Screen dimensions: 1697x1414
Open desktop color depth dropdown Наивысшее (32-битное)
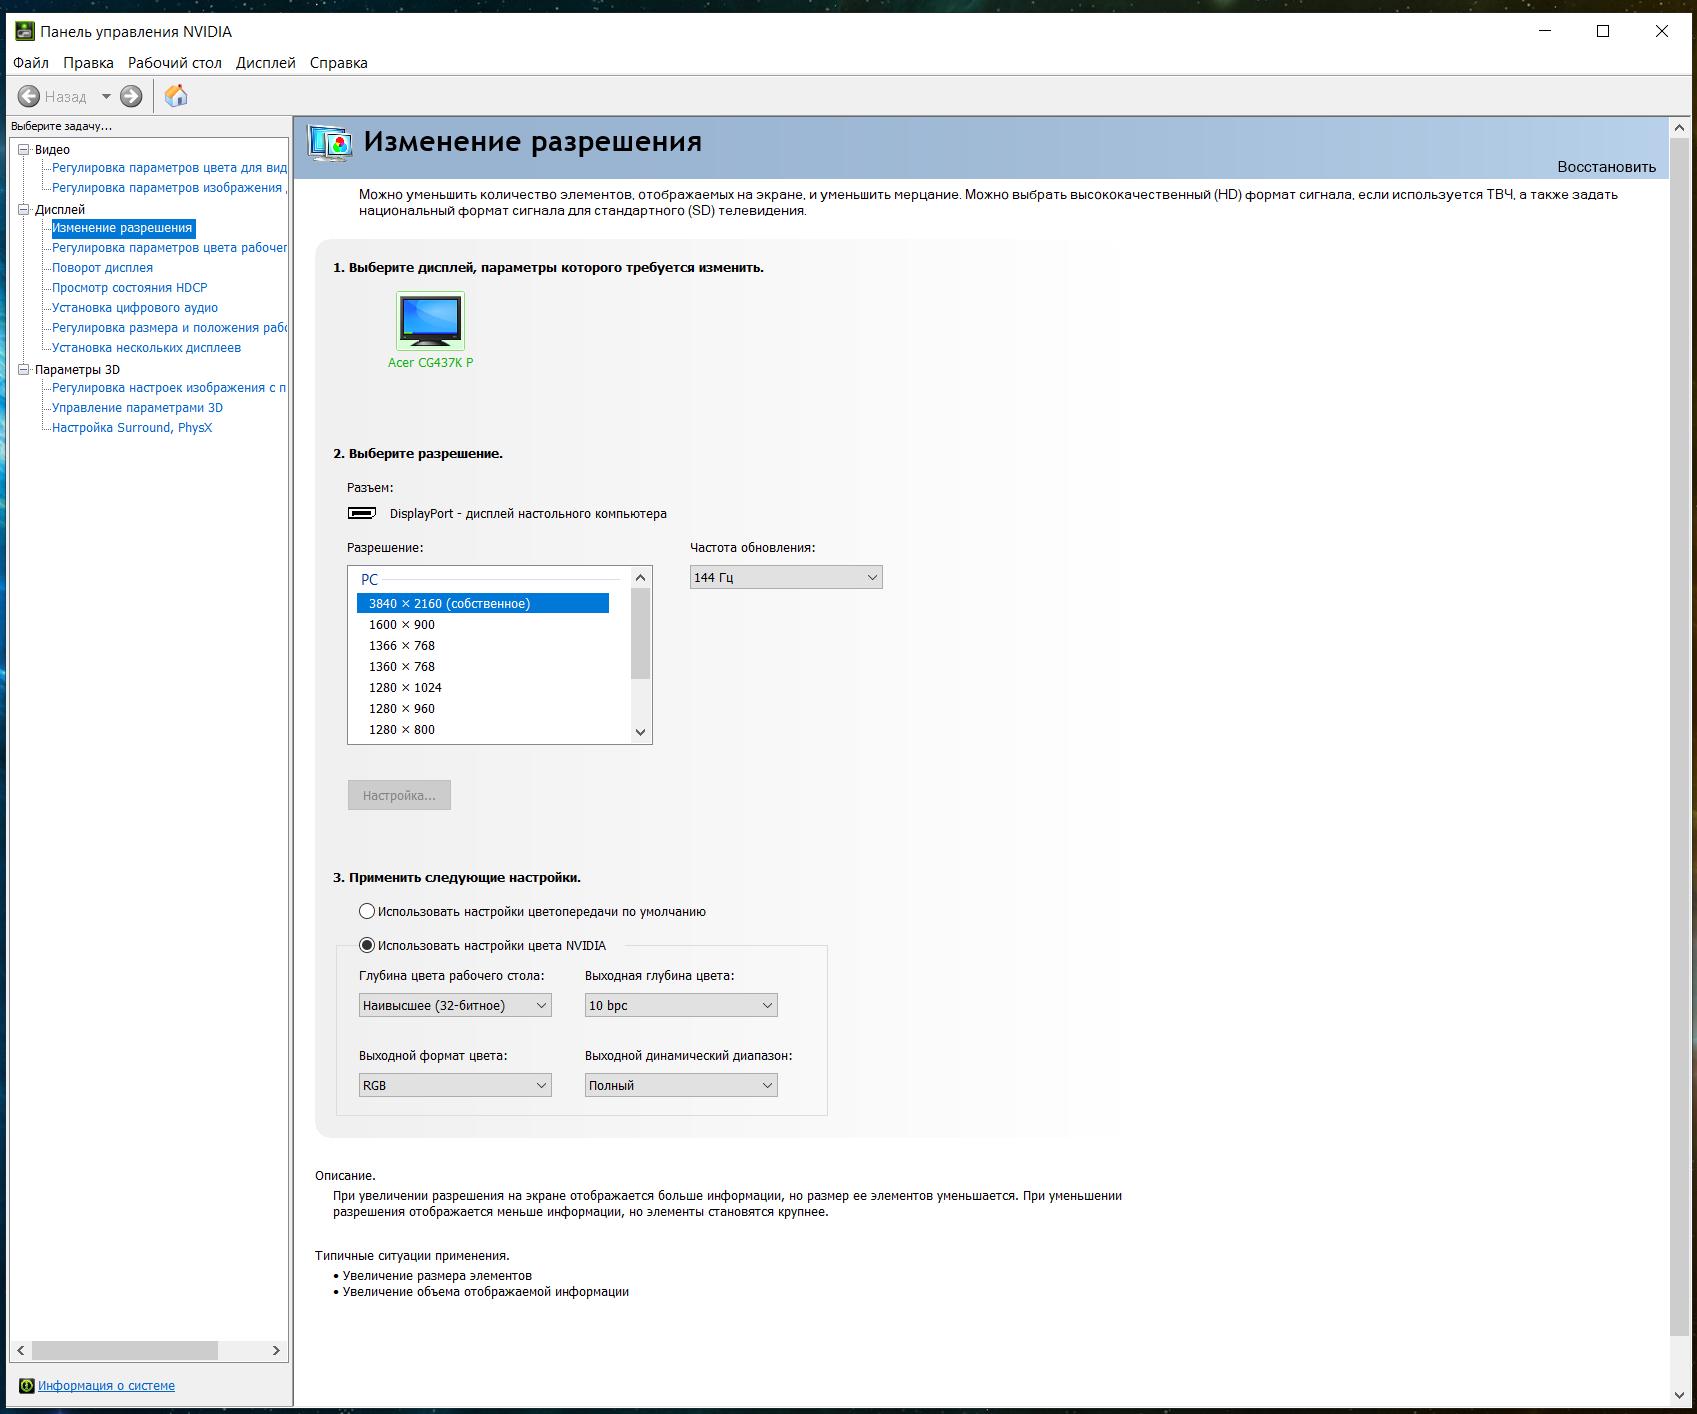(x=455, y=1006)
